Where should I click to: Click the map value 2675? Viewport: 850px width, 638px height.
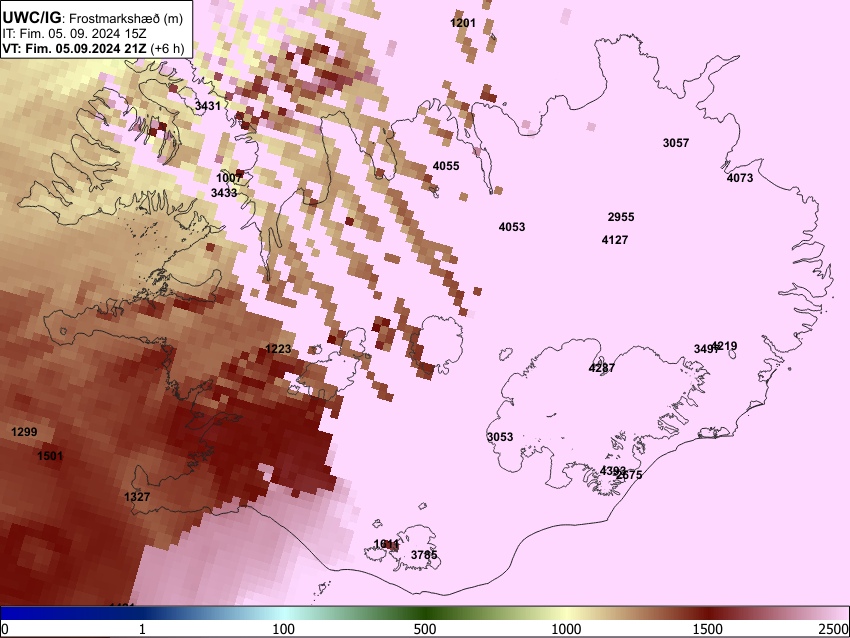tap(631, 475)
